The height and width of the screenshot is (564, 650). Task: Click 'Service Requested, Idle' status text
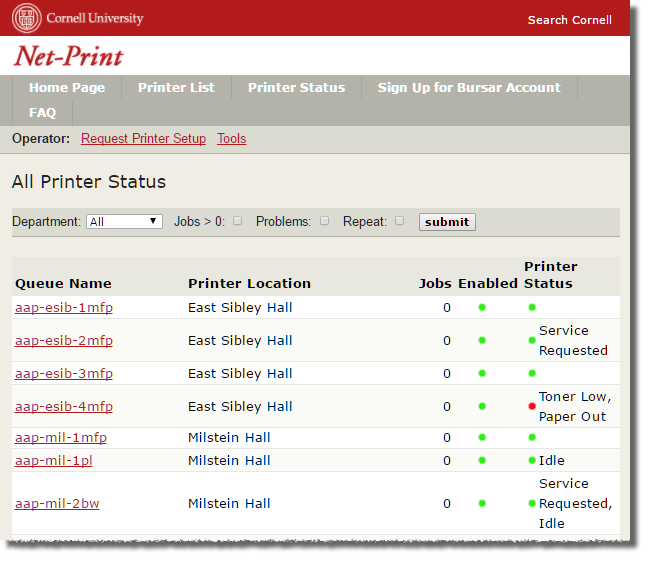point(575,503)
